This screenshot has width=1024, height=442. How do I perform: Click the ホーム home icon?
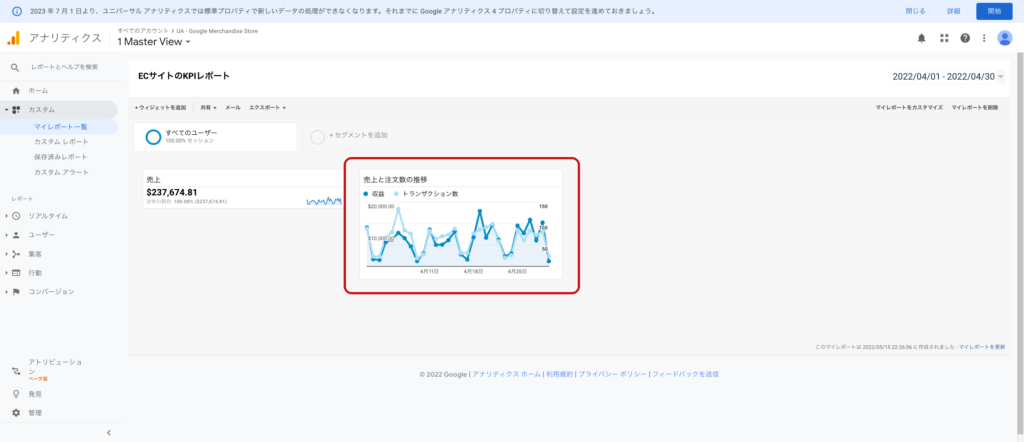pos(16,91)
